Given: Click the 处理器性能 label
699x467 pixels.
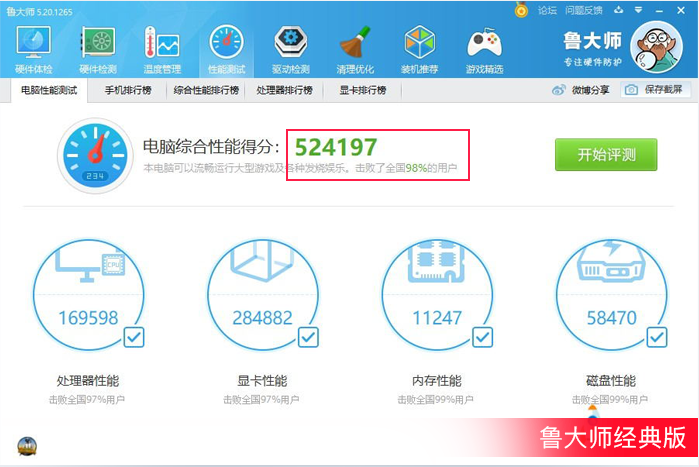Looking at the screenshot, I should point(88,381).
